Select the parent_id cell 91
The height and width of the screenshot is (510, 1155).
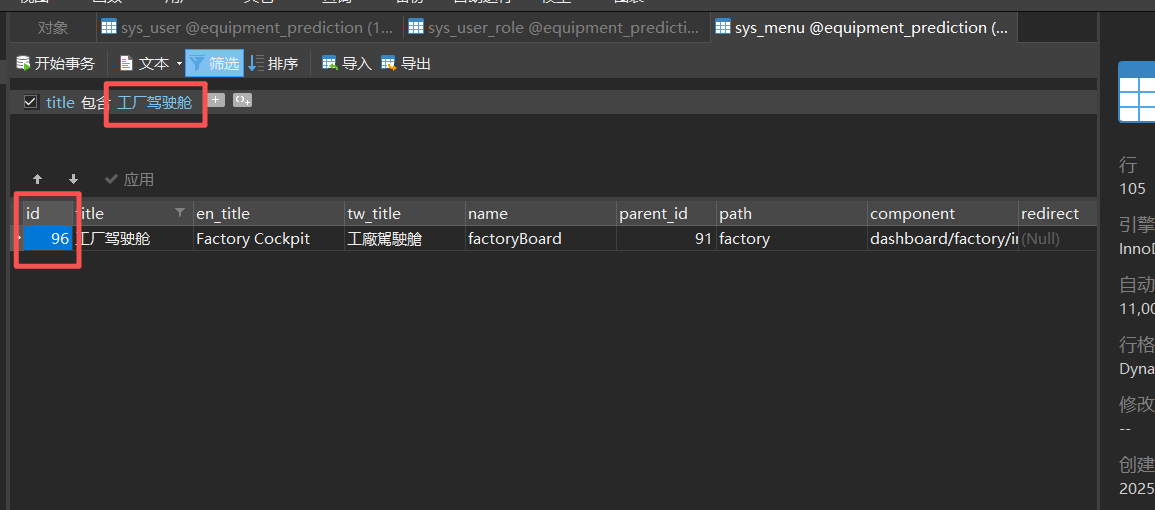pos(666,239)
